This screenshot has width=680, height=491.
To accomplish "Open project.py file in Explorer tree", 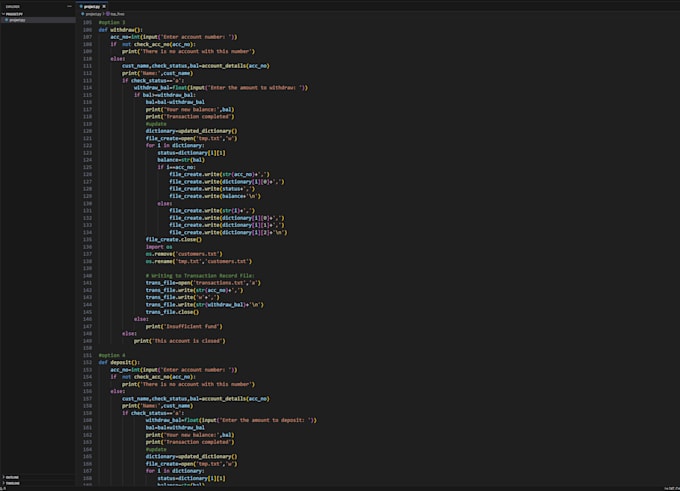I will click(x=38, y=20).
